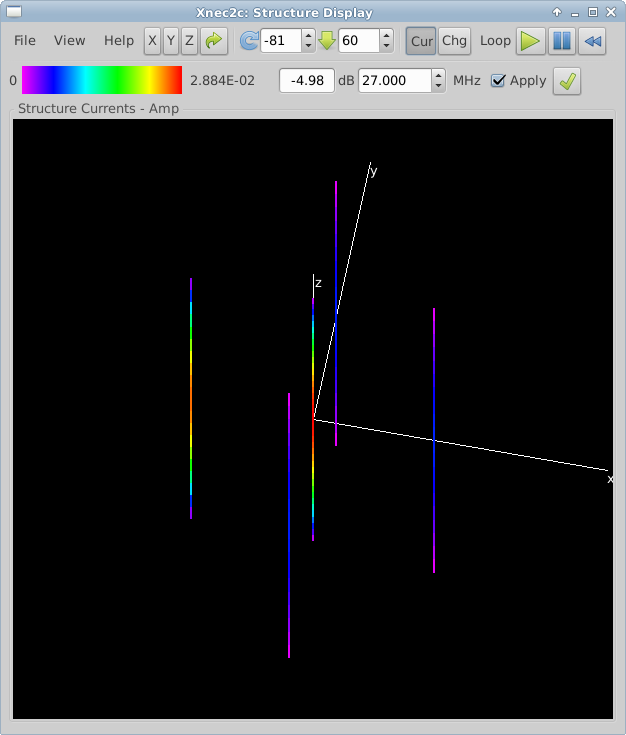Click the z axis label
The height and width of the screenshot is (735, 626).
(318, 283)
